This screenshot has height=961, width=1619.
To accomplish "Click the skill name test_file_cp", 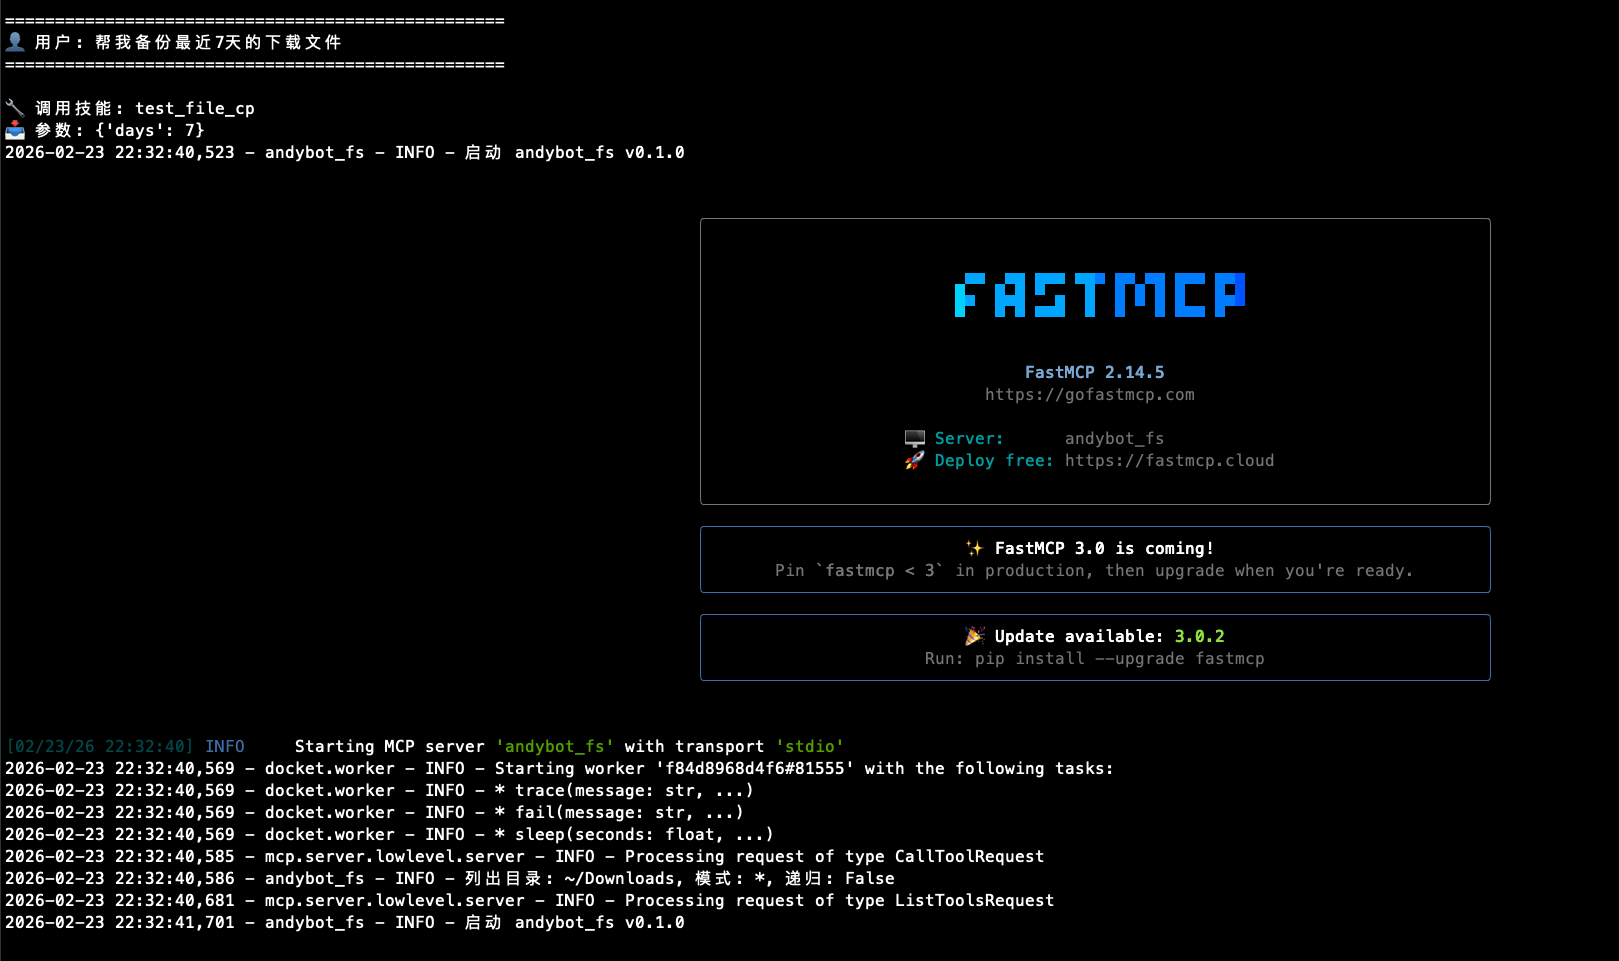I will click(x=195, y=108).
